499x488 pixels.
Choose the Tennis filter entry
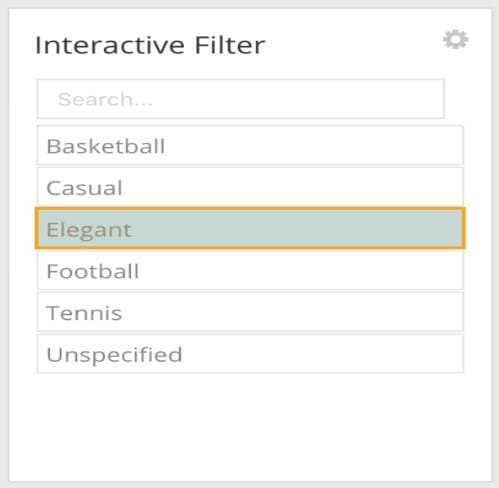(x=250, y=312)
